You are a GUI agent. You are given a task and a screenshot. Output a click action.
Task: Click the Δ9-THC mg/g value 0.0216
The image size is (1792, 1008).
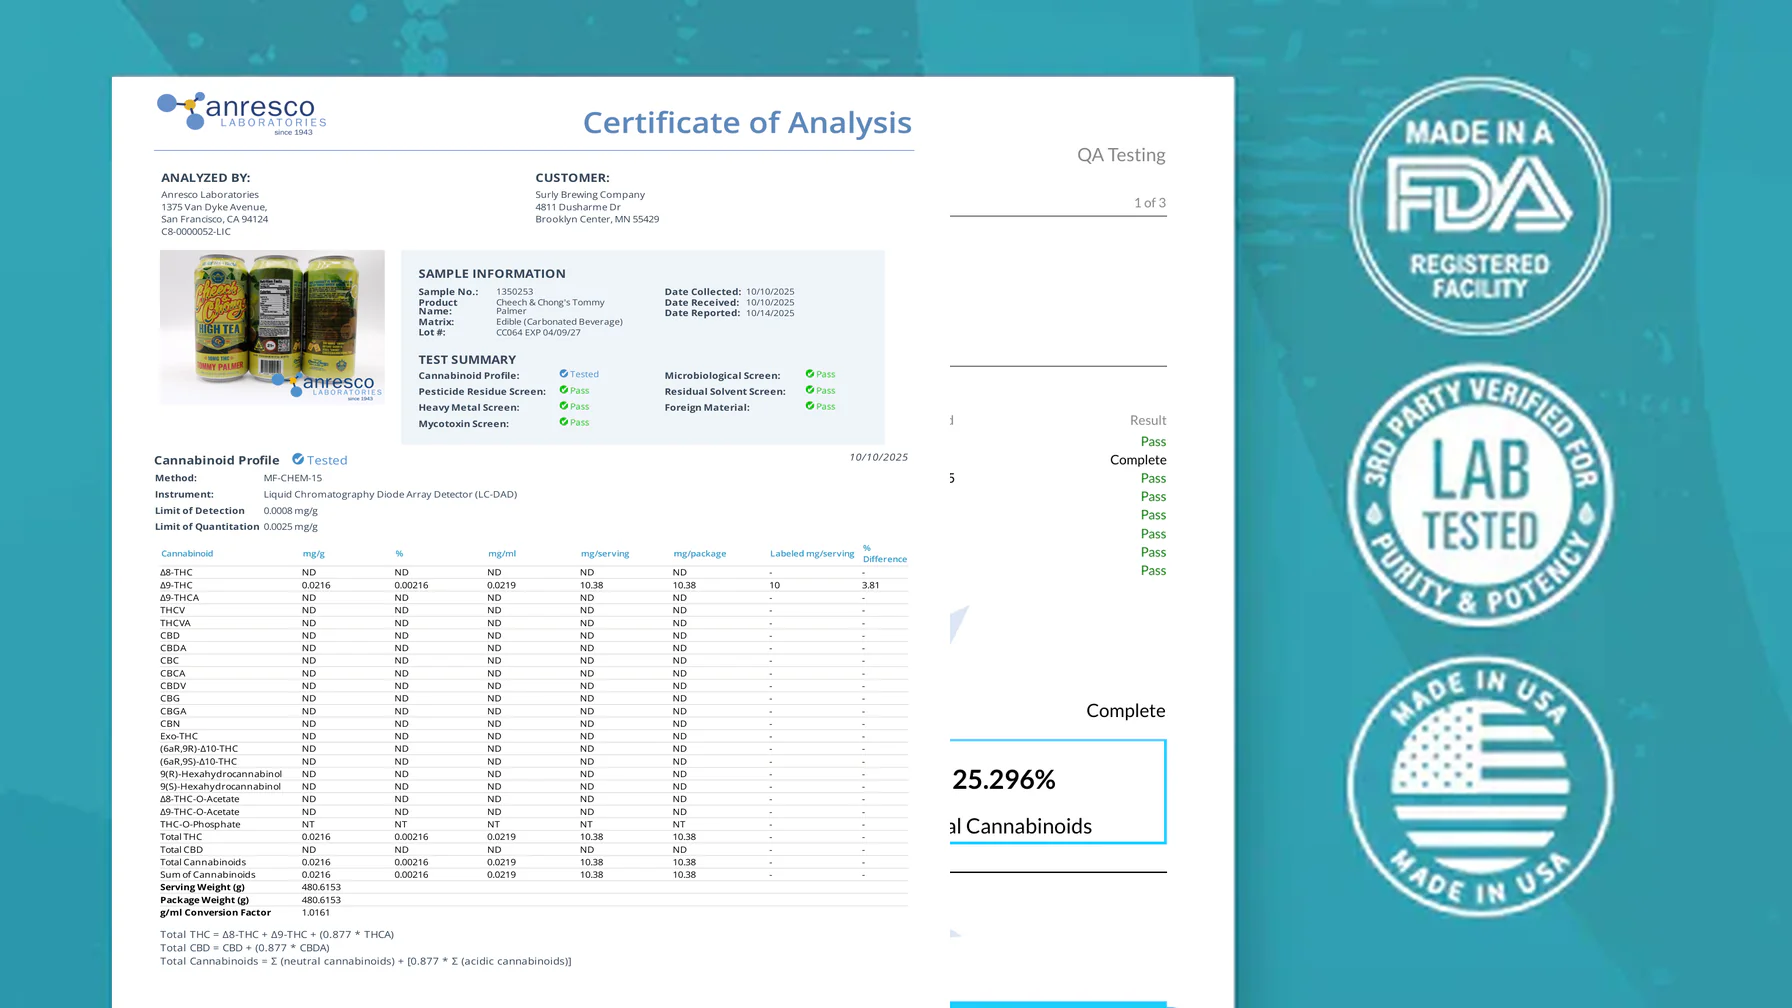[x=316, y=585]
